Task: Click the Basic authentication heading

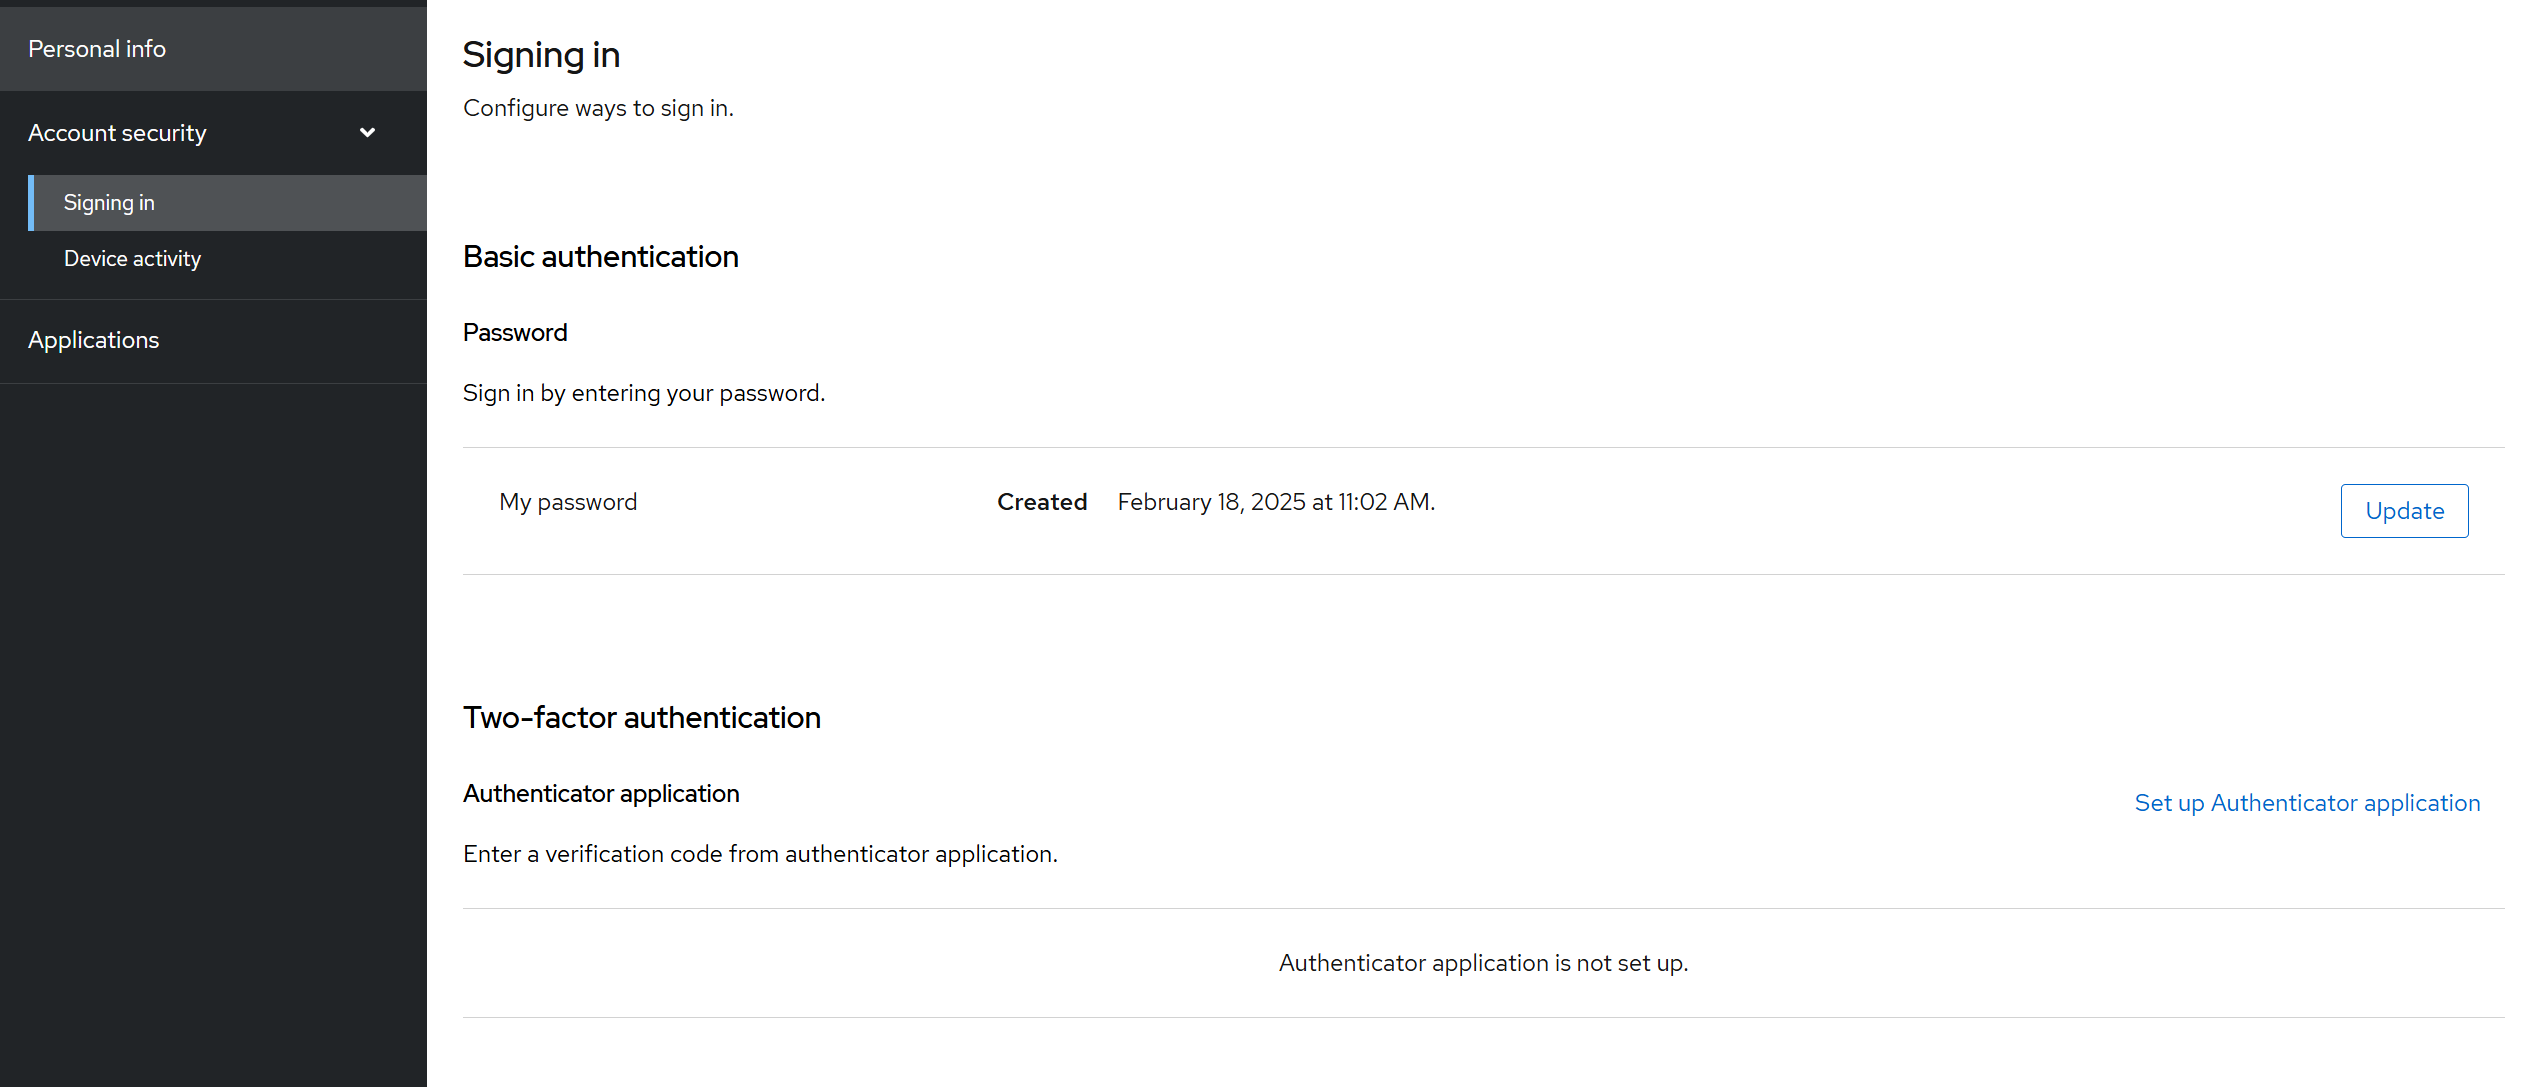Action: point(600,257)
